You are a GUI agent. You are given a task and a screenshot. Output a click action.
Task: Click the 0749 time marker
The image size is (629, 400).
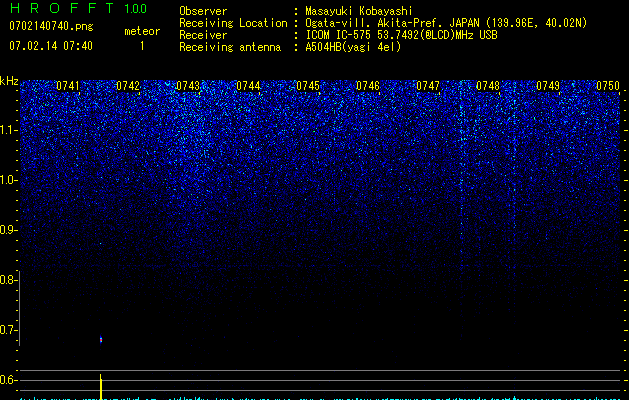(548, 85)
